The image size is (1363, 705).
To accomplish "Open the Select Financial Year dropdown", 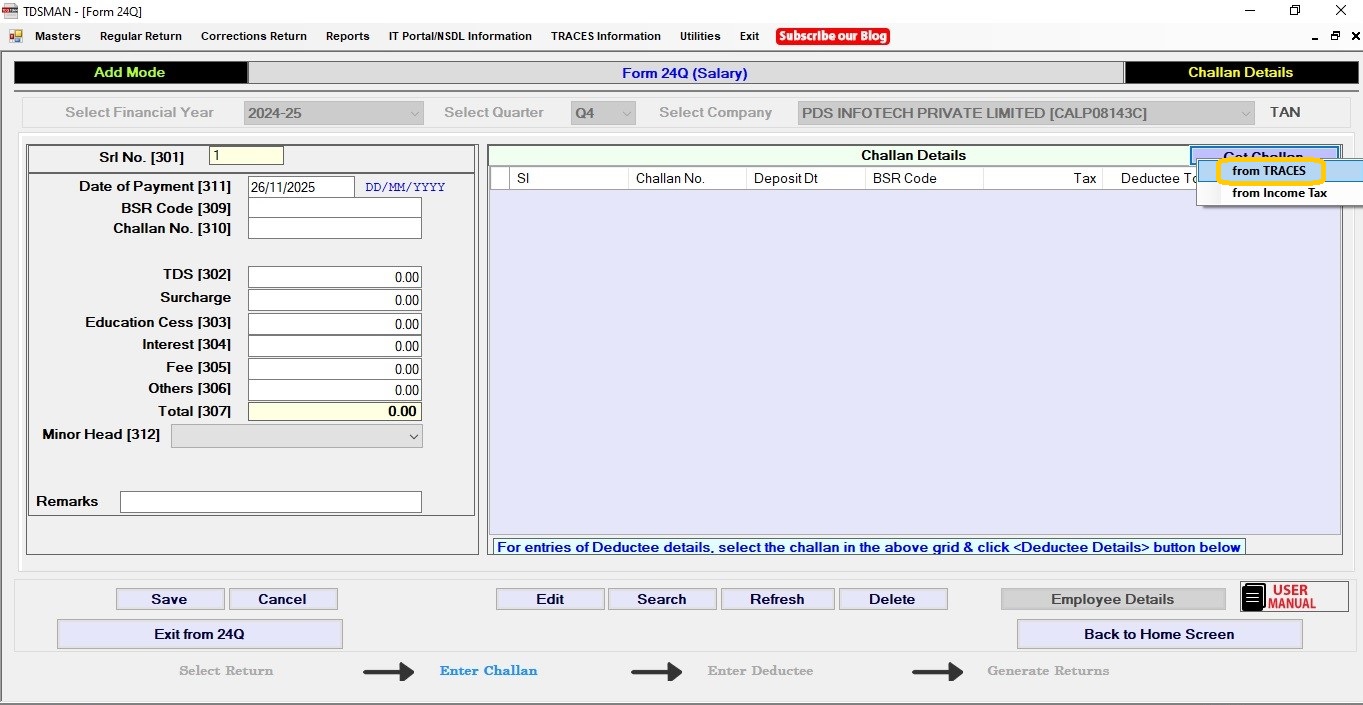I will click(414, 113).
